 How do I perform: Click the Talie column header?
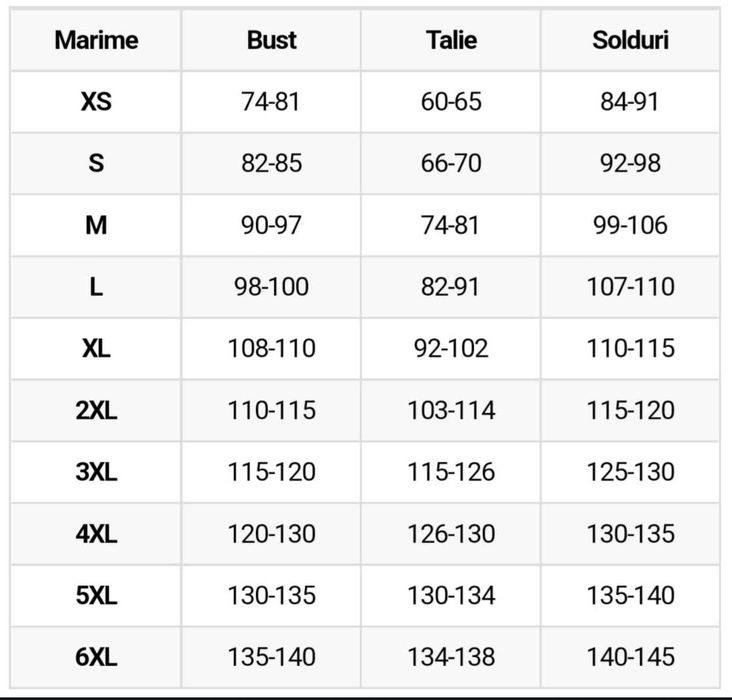(x=451, y=41)
